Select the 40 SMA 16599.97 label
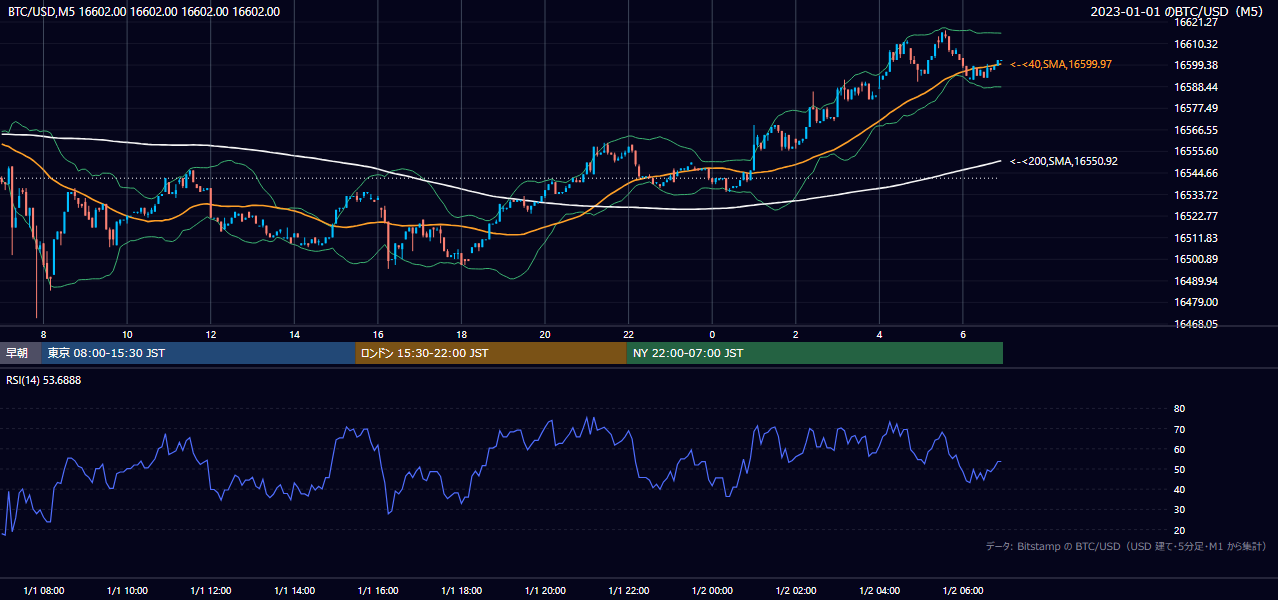Screen dimensions: 1278x600 1061,64
